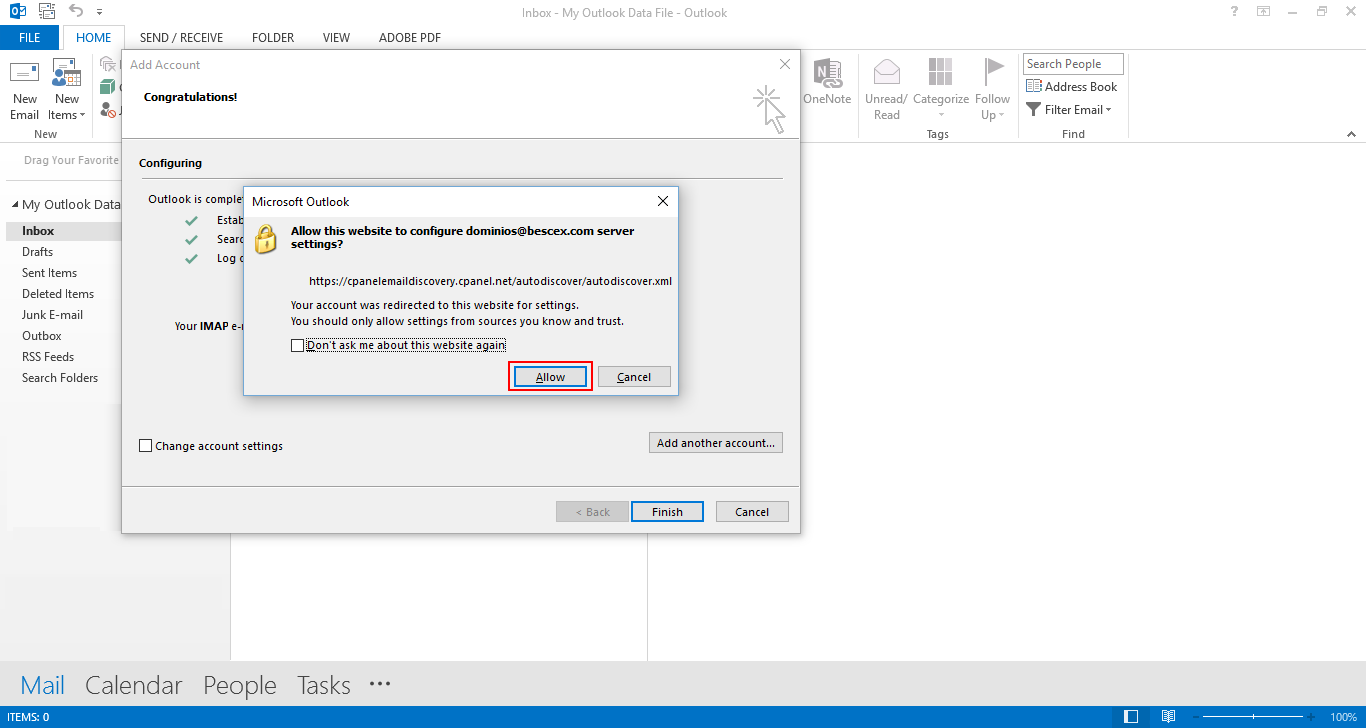Switch to the VIEW tab
Image resolution: width=1366 pixels, height=728 pixels.
[336, 38]
